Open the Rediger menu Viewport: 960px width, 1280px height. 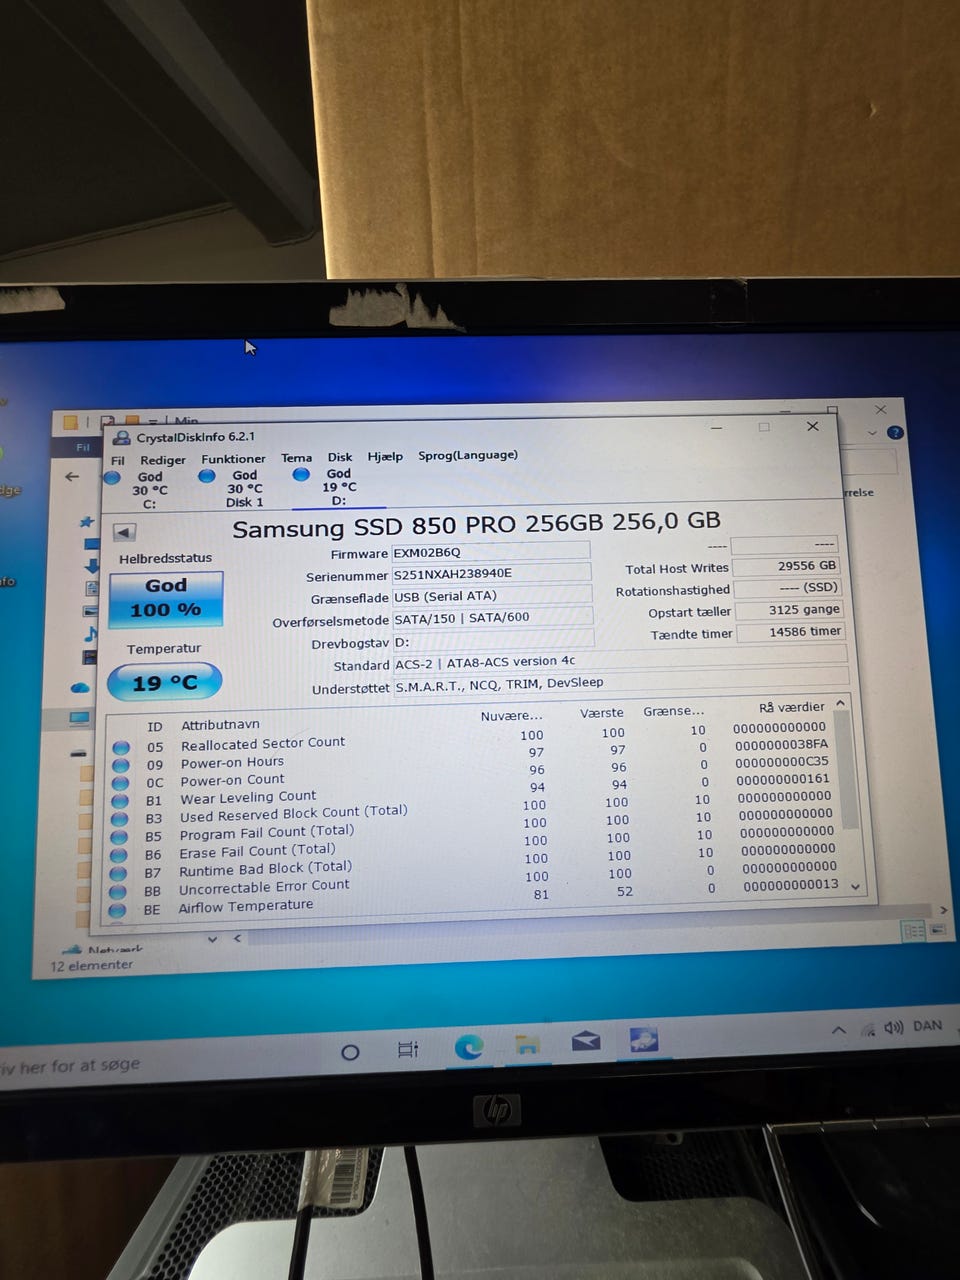(163, 460)
